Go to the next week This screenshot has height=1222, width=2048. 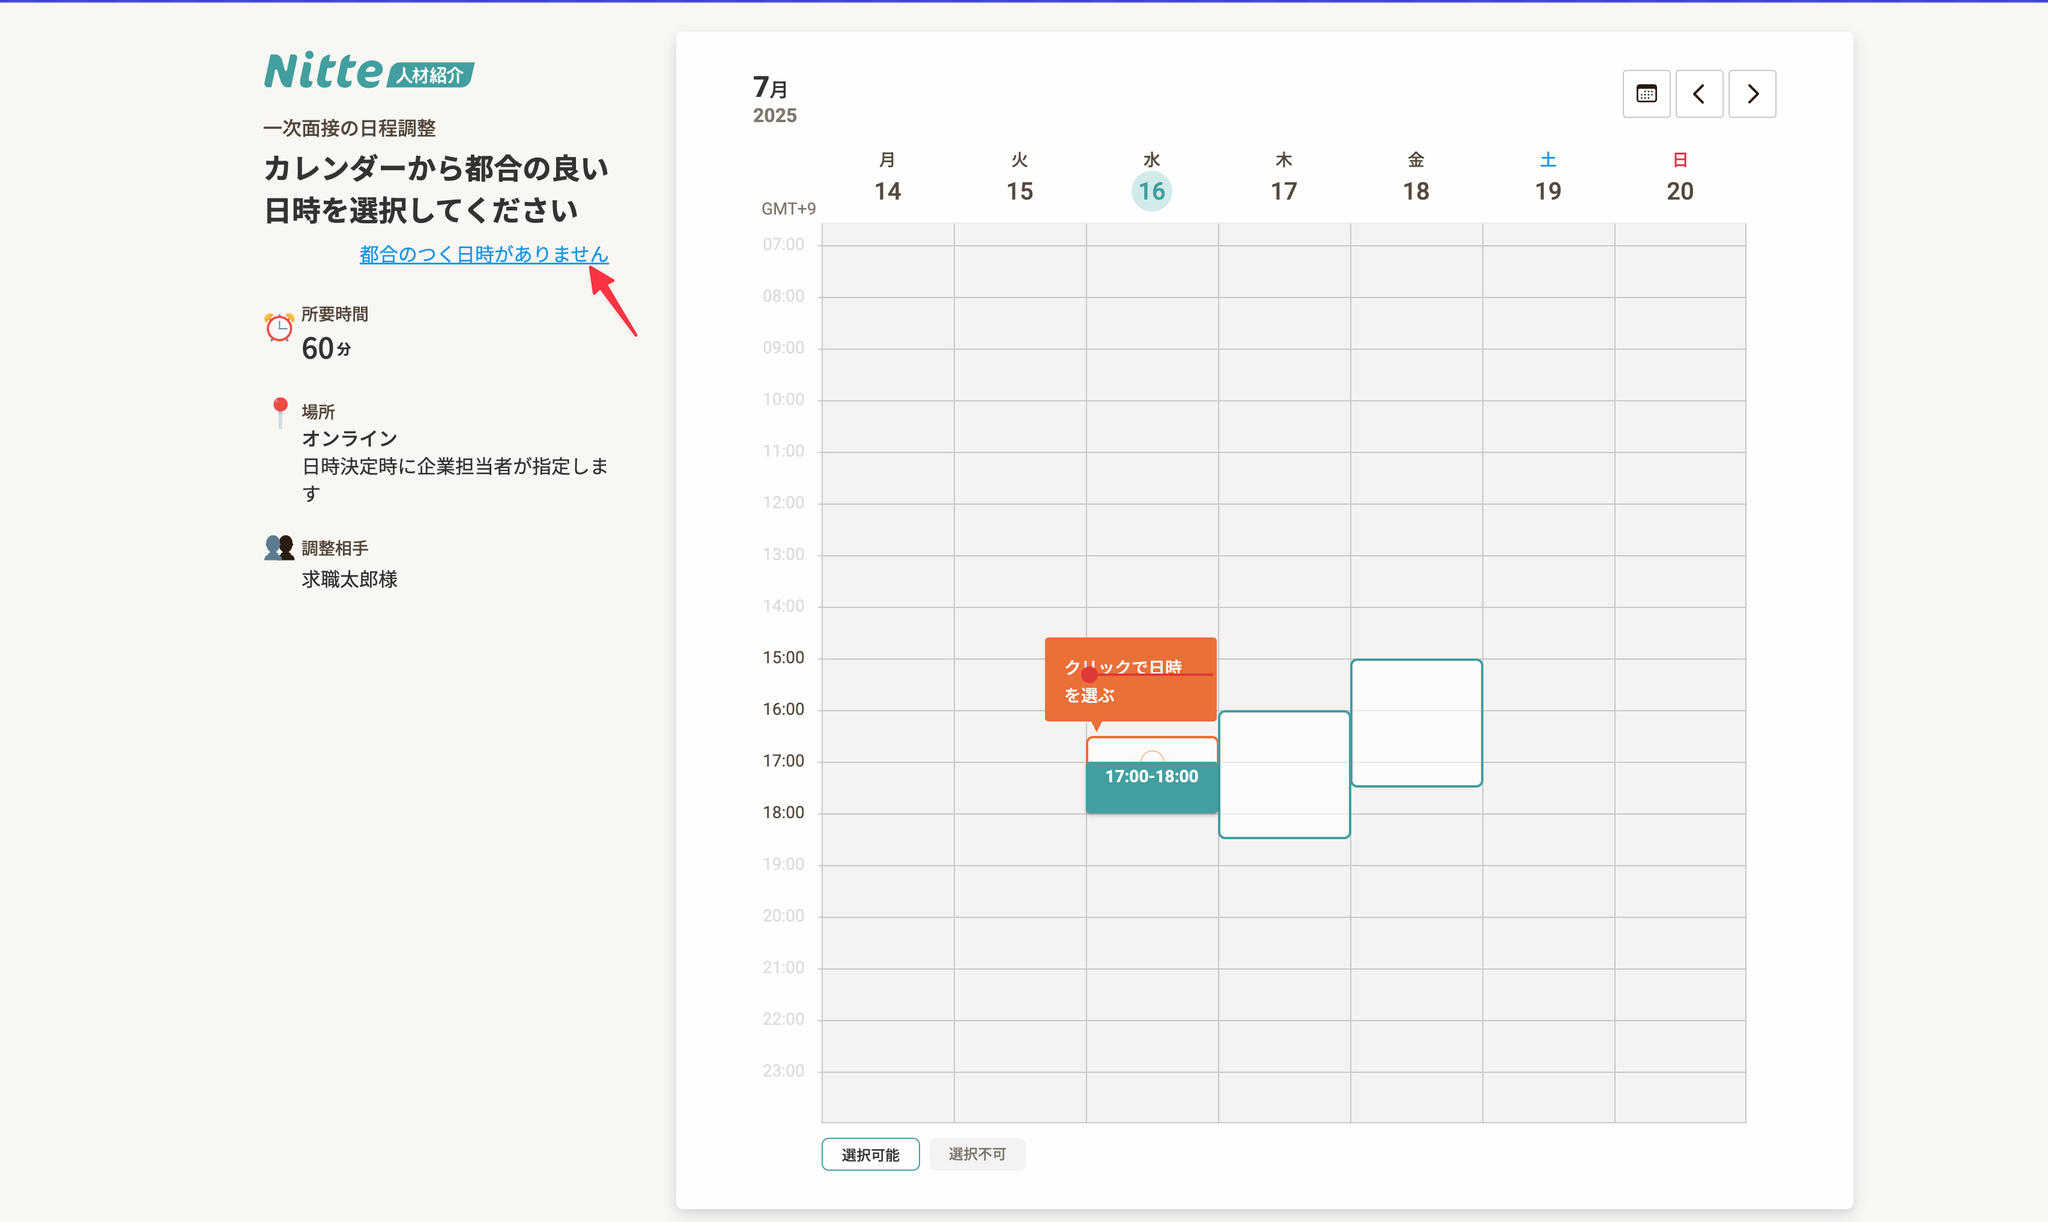click(1752, 94)
